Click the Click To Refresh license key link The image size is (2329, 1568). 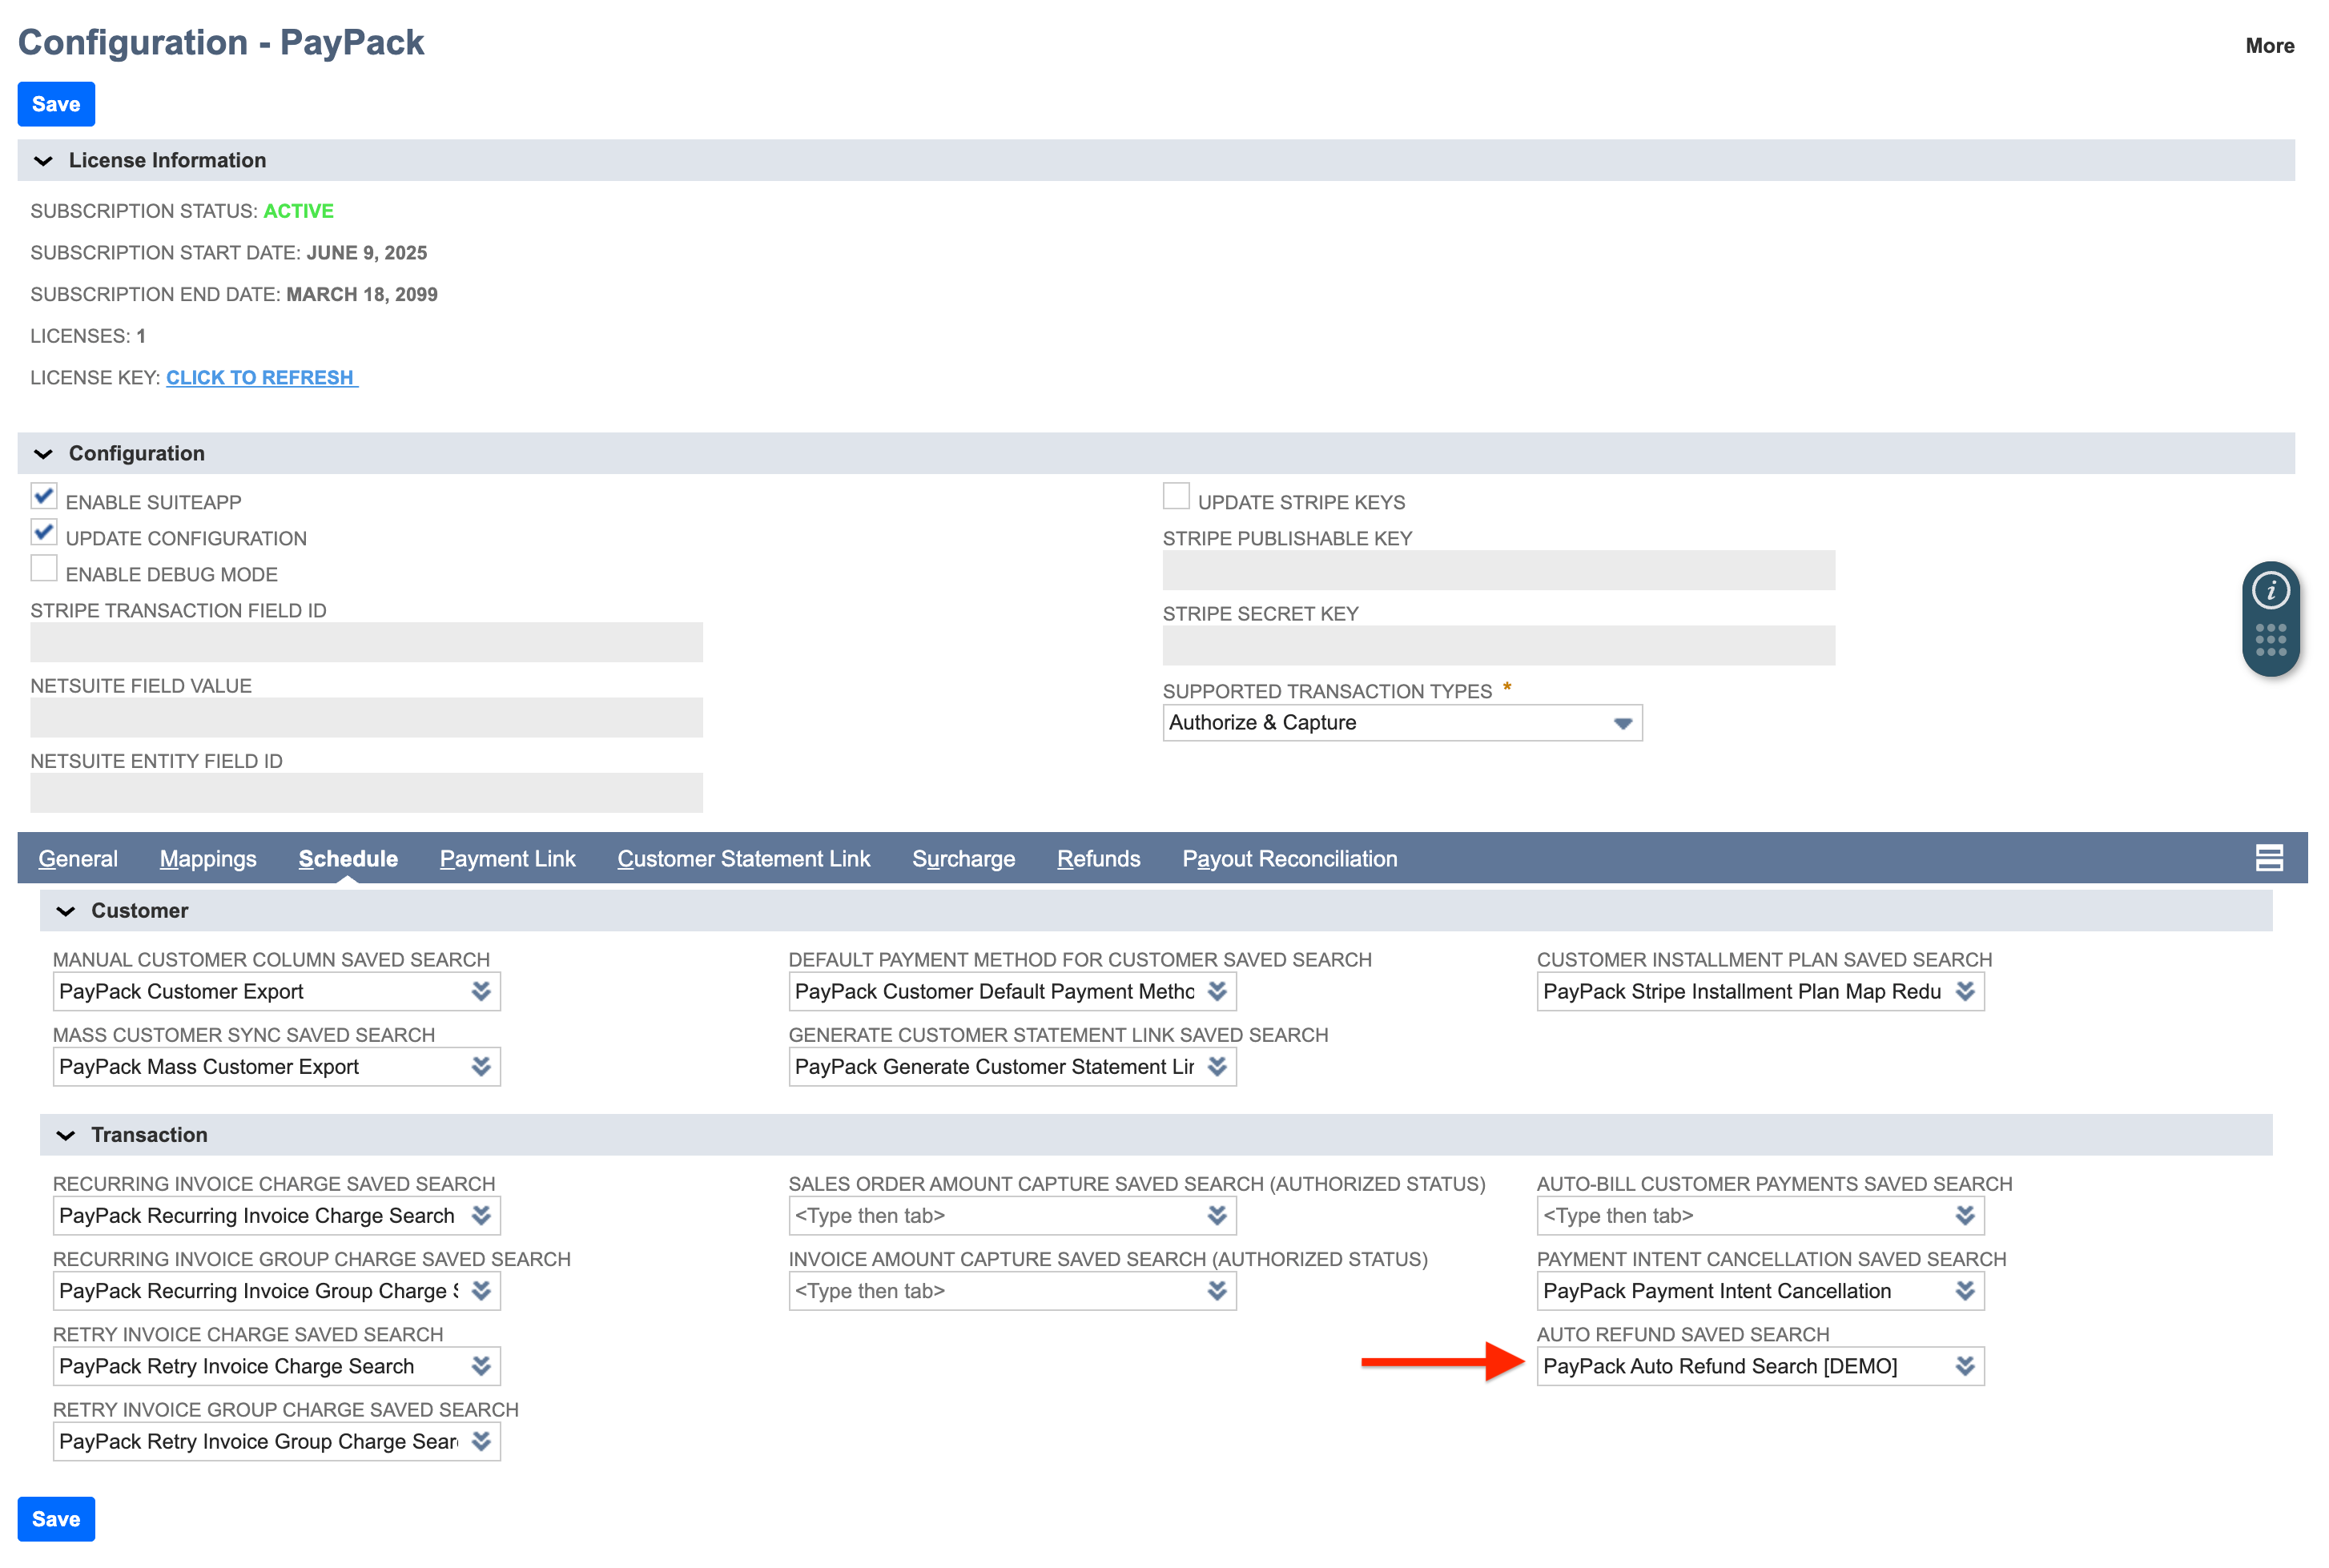tap(260, 378)
